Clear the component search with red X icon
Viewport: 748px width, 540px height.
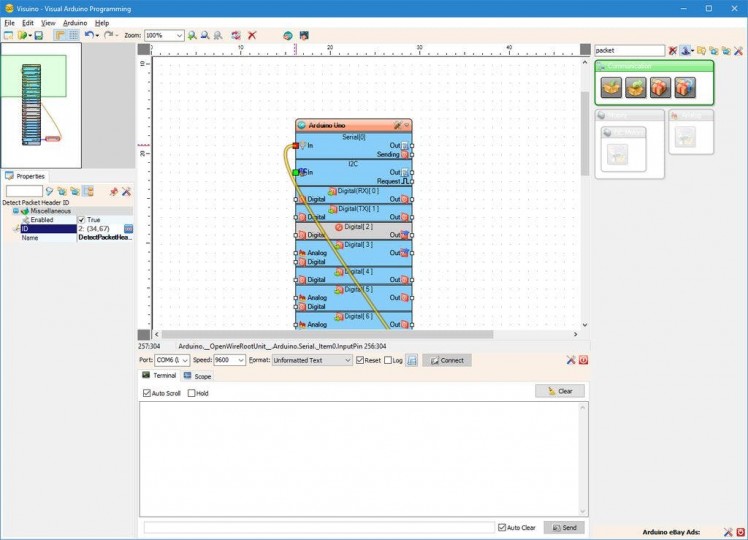click(673, 50)
